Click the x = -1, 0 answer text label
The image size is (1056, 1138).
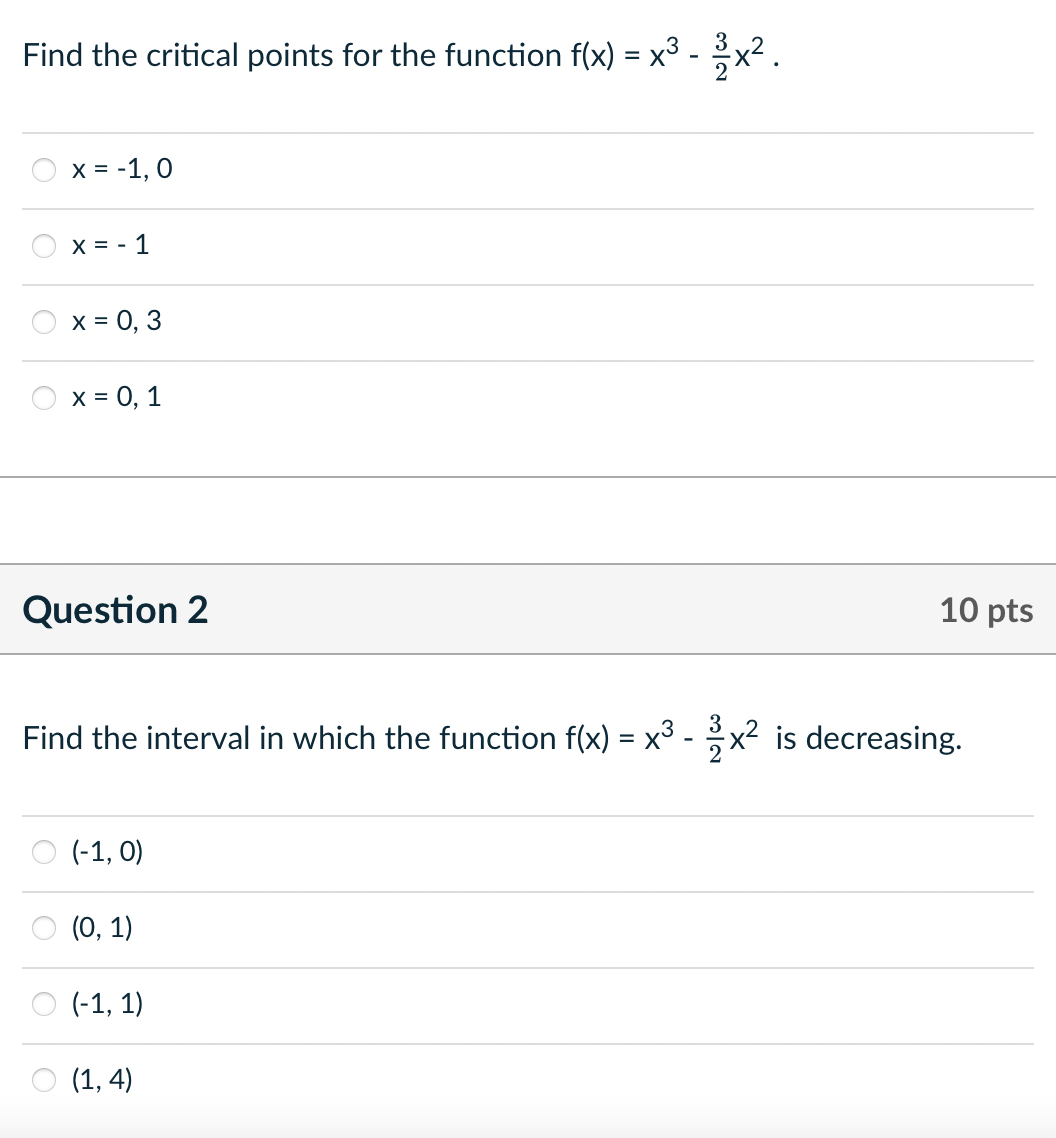coord(120,170)
